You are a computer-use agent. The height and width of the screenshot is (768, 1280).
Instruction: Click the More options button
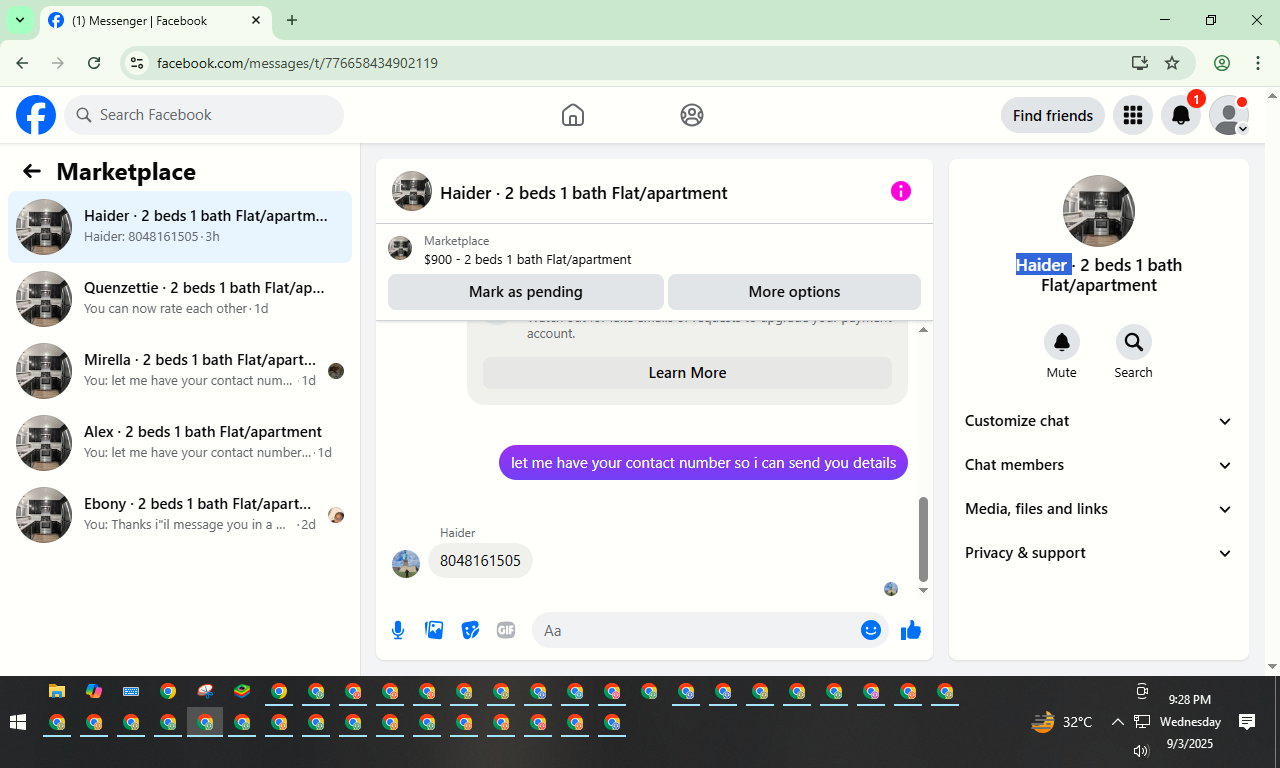point(794,292)
